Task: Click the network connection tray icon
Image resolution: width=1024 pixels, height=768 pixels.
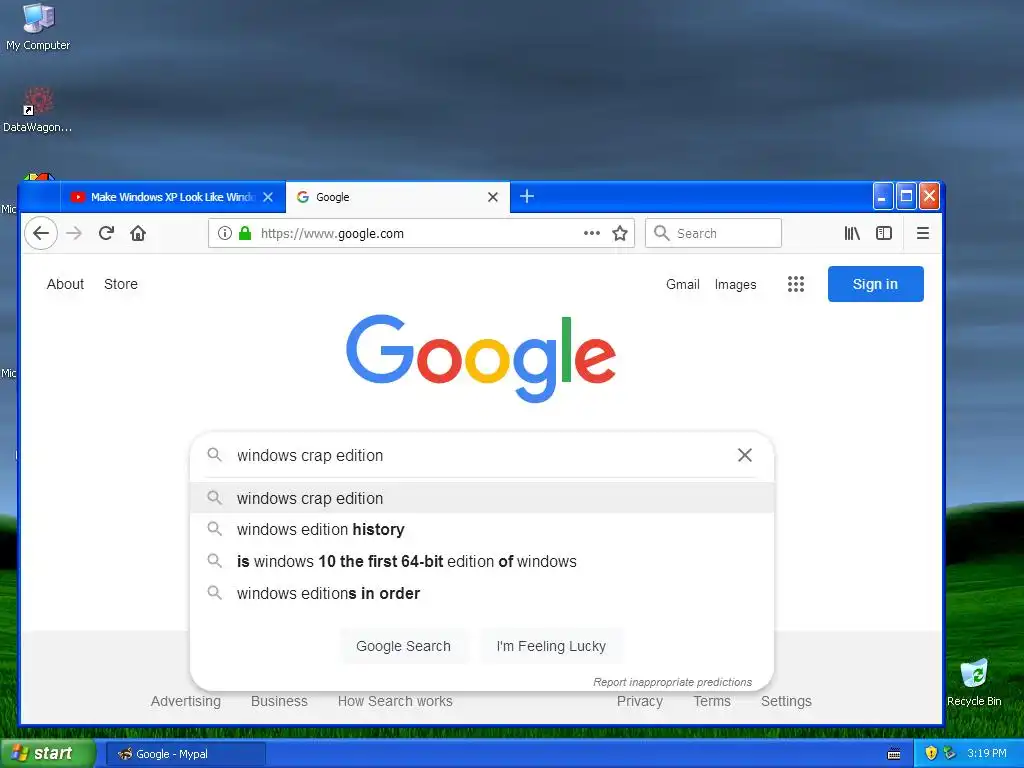Action: [950, 753]
